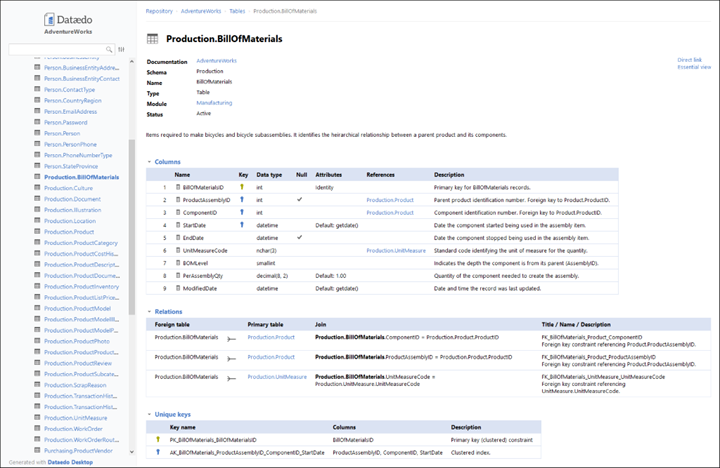Click the search magnifier icon in sidebar

point(108,49)
